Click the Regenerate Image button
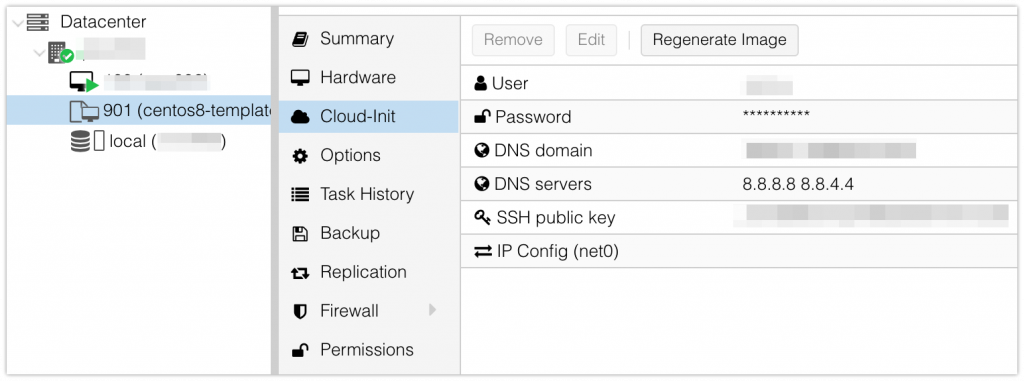The image size is (1024, 381). coord(719,40)
